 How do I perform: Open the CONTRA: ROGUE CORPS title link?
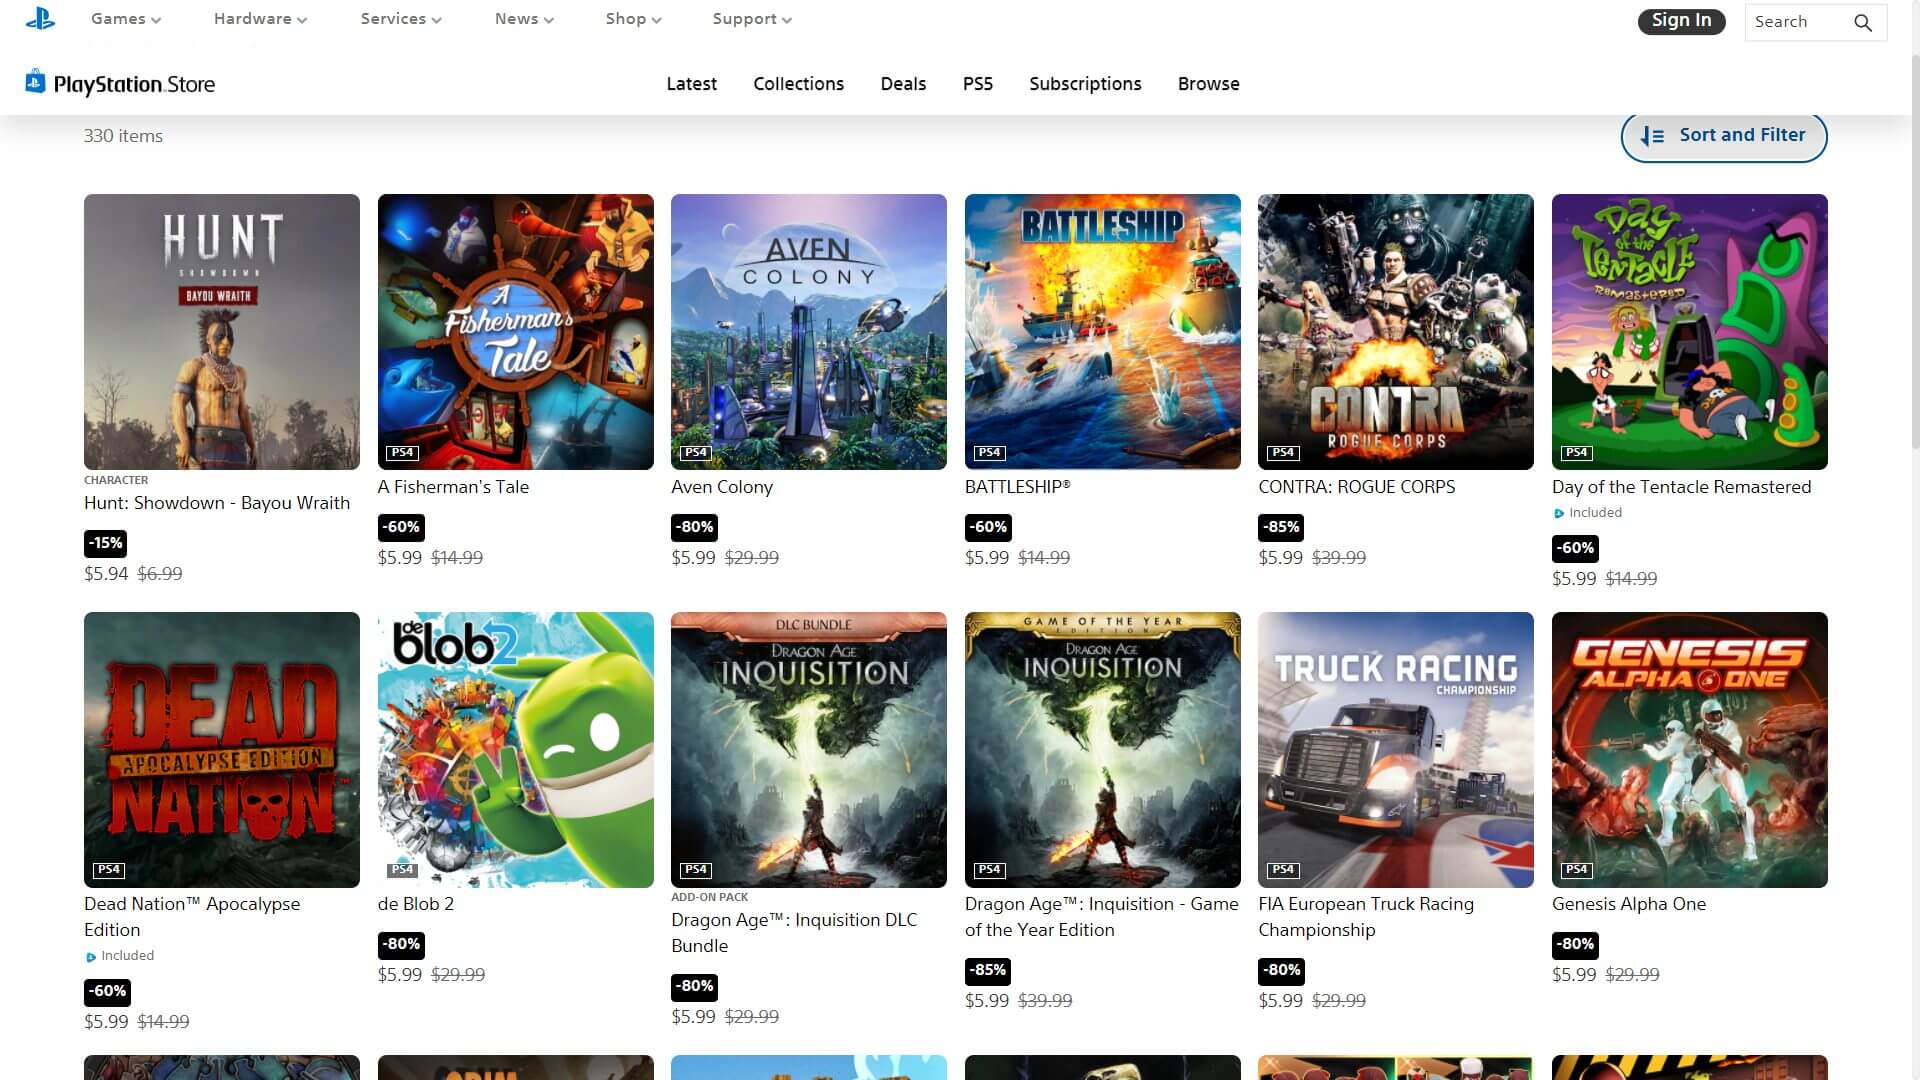pos(1356,487)
